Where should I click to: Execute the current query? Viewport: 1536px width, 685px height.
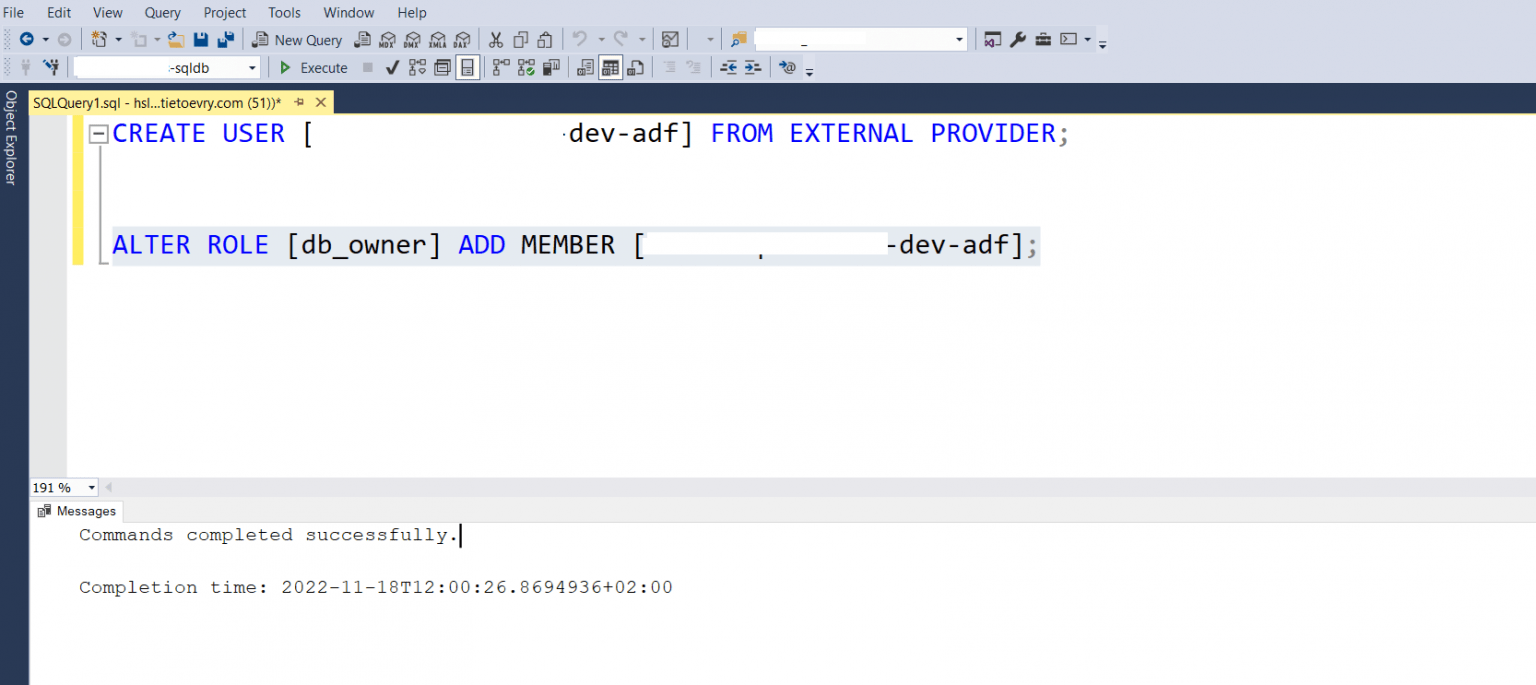[x=312, y=67]
